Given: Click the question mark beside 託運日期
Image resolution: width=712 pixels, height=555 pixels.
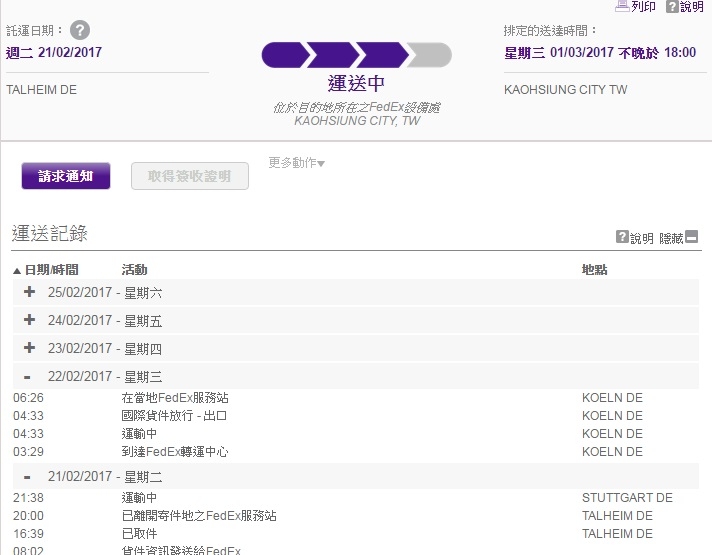Looking at the screenshot, I should pos(80,30).
